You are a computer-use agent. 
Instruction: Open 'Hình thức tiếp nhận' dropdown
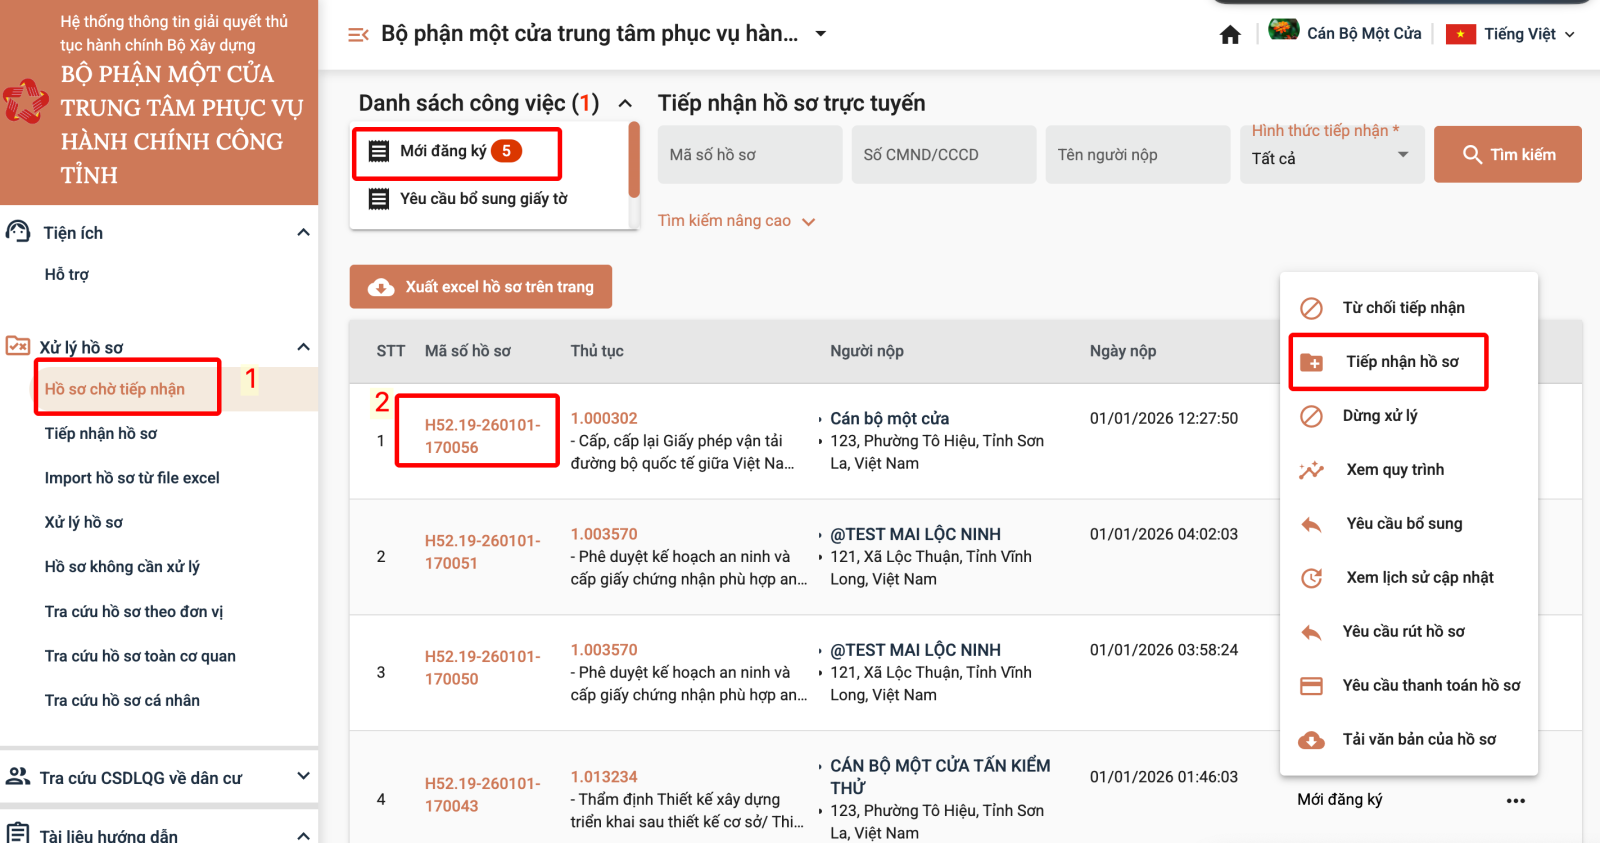pyautogui.click(x=1331, y=156)
